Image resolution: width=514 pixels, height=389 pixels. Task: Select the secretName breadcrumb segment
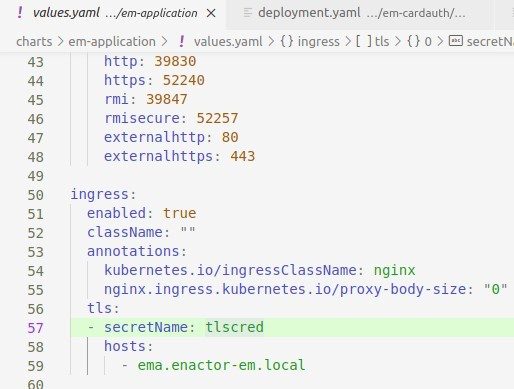point(490,42)
